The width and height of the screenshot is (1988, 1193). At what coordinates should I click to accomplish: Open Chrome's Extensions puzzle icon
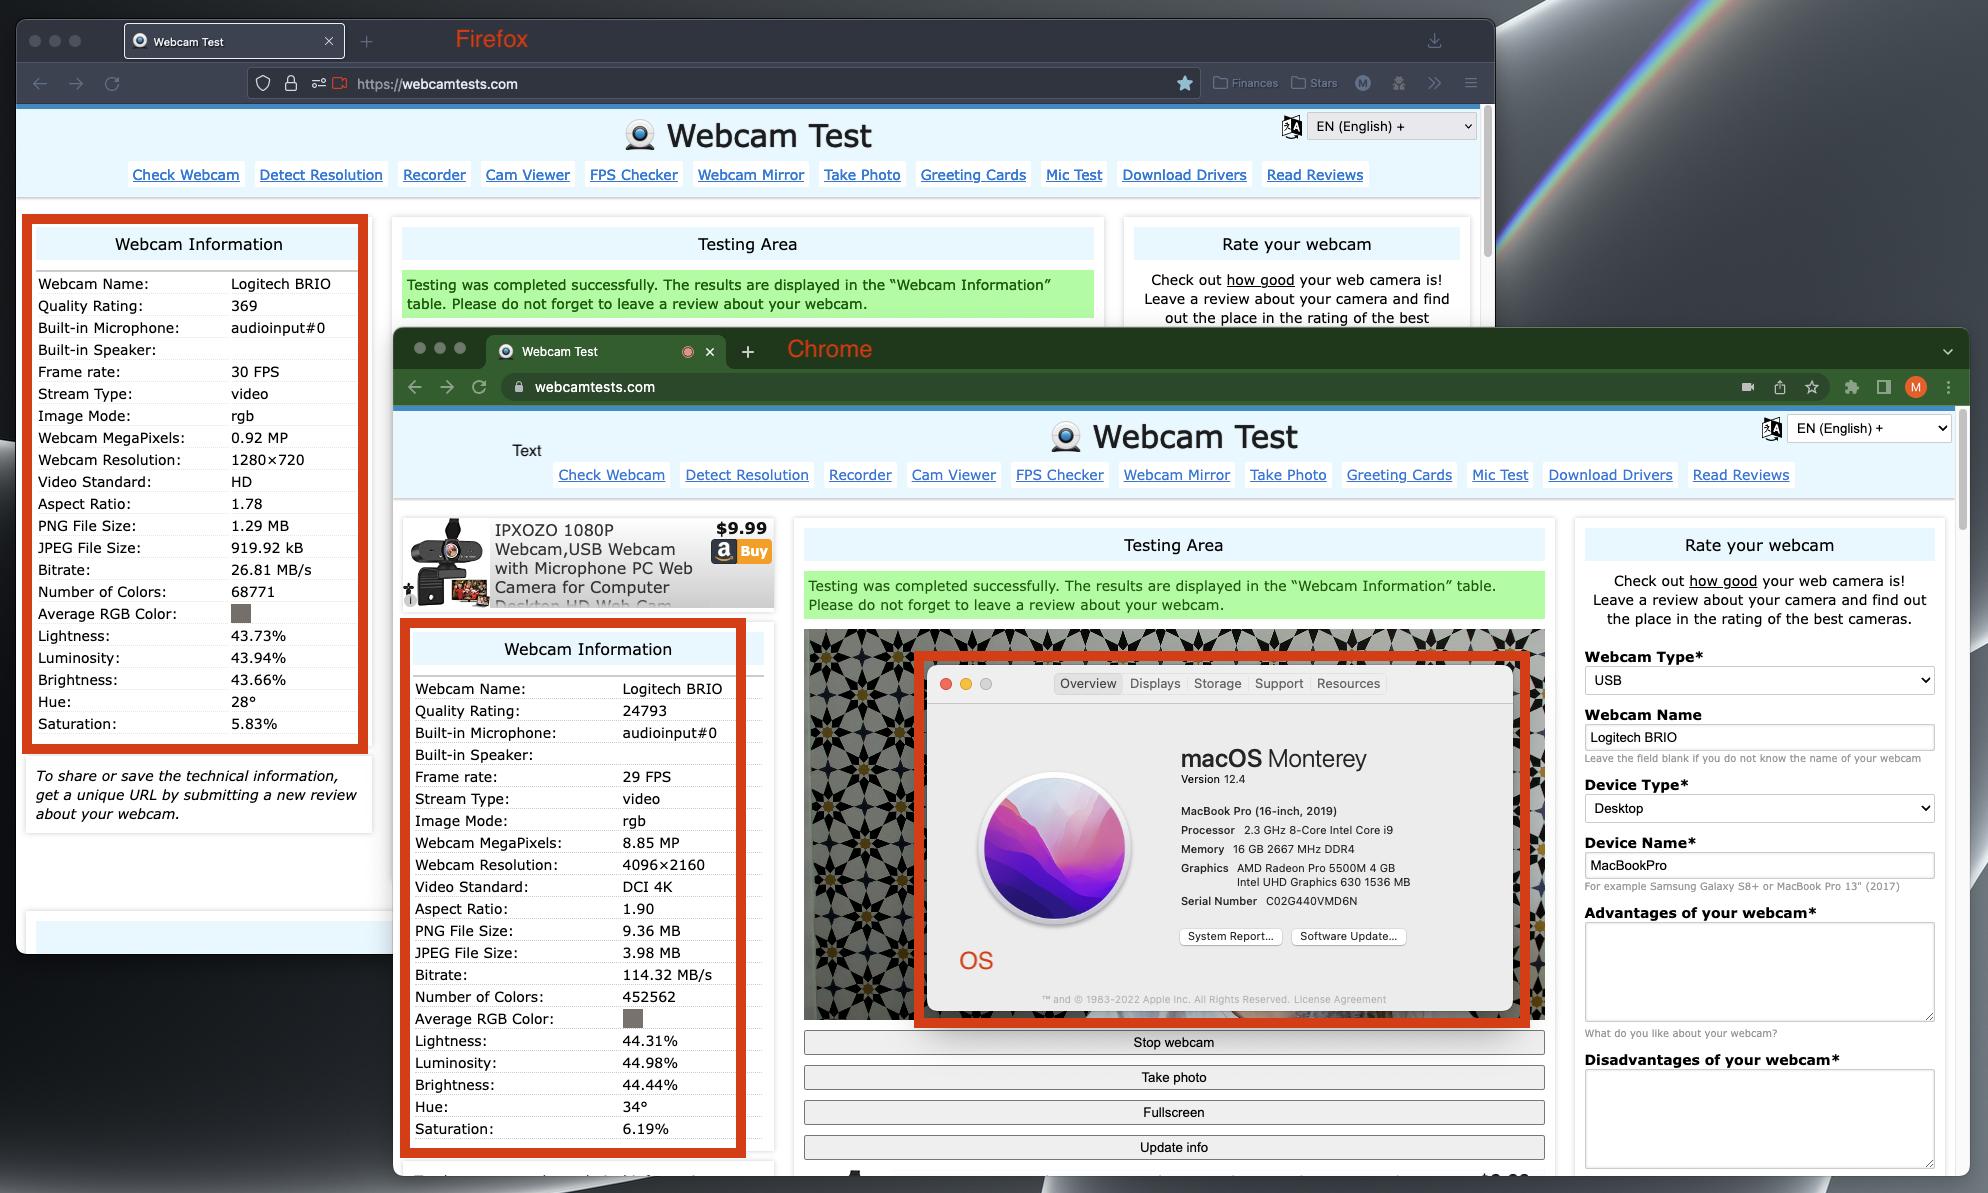coord(1851,387)
